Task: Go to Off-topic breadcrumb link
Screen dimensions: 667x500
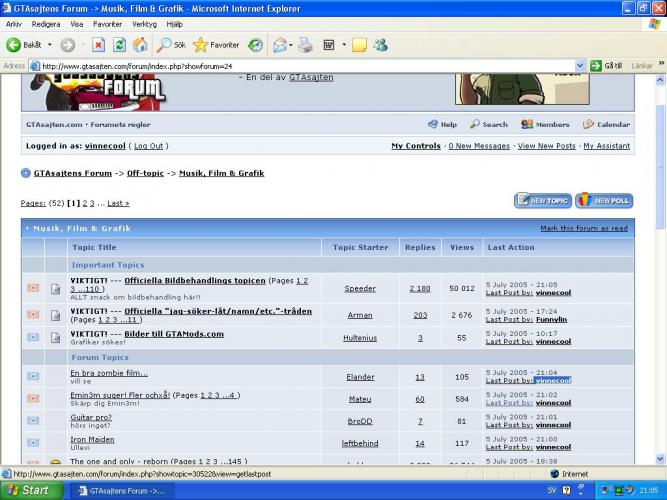Action: [145, 173]
